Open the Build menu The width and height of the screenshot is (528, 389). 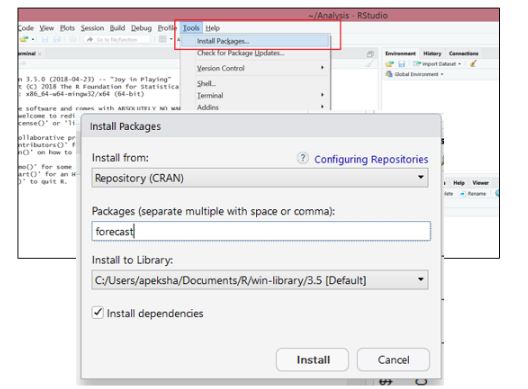click(x=117, y=28)
